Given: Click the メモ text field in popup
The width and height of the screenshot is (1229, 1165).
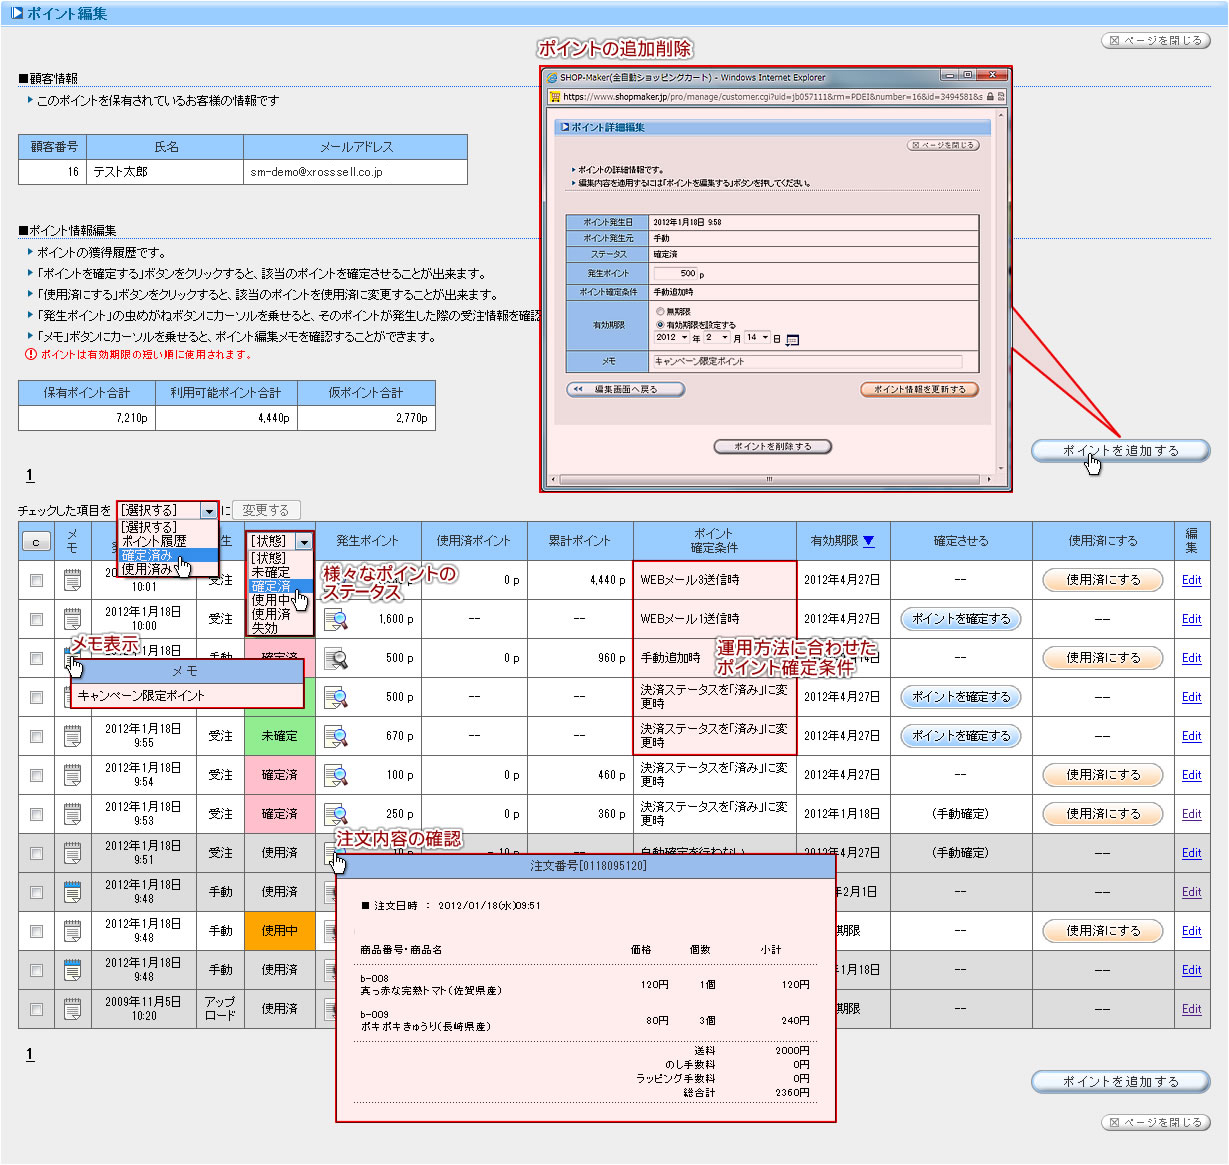Looking at the screenshot, I should [807, 361].
